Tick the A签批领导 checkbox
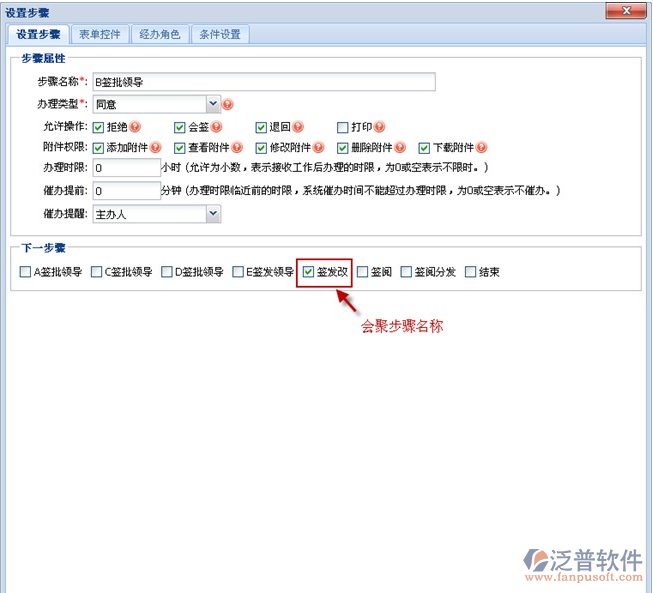The image size is (653, 593). 25,271
